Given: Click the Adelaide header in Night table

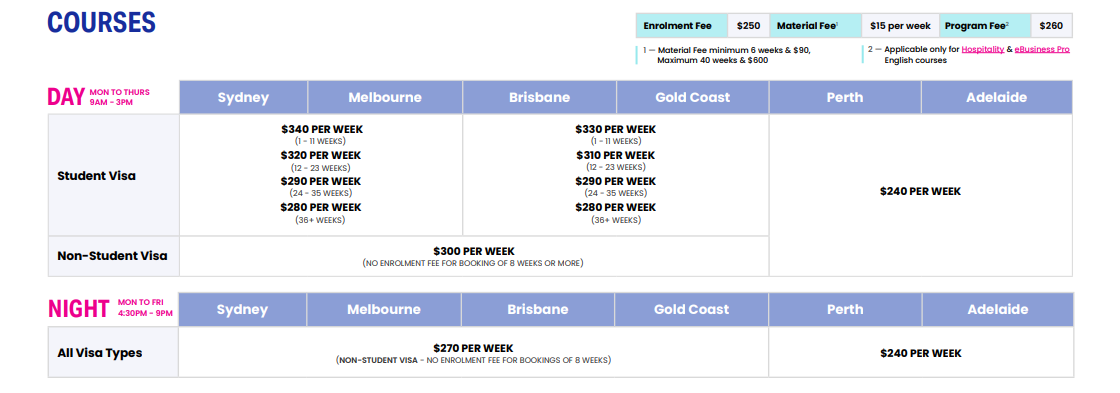Looking at the screenshot, I should pos(998,309).
